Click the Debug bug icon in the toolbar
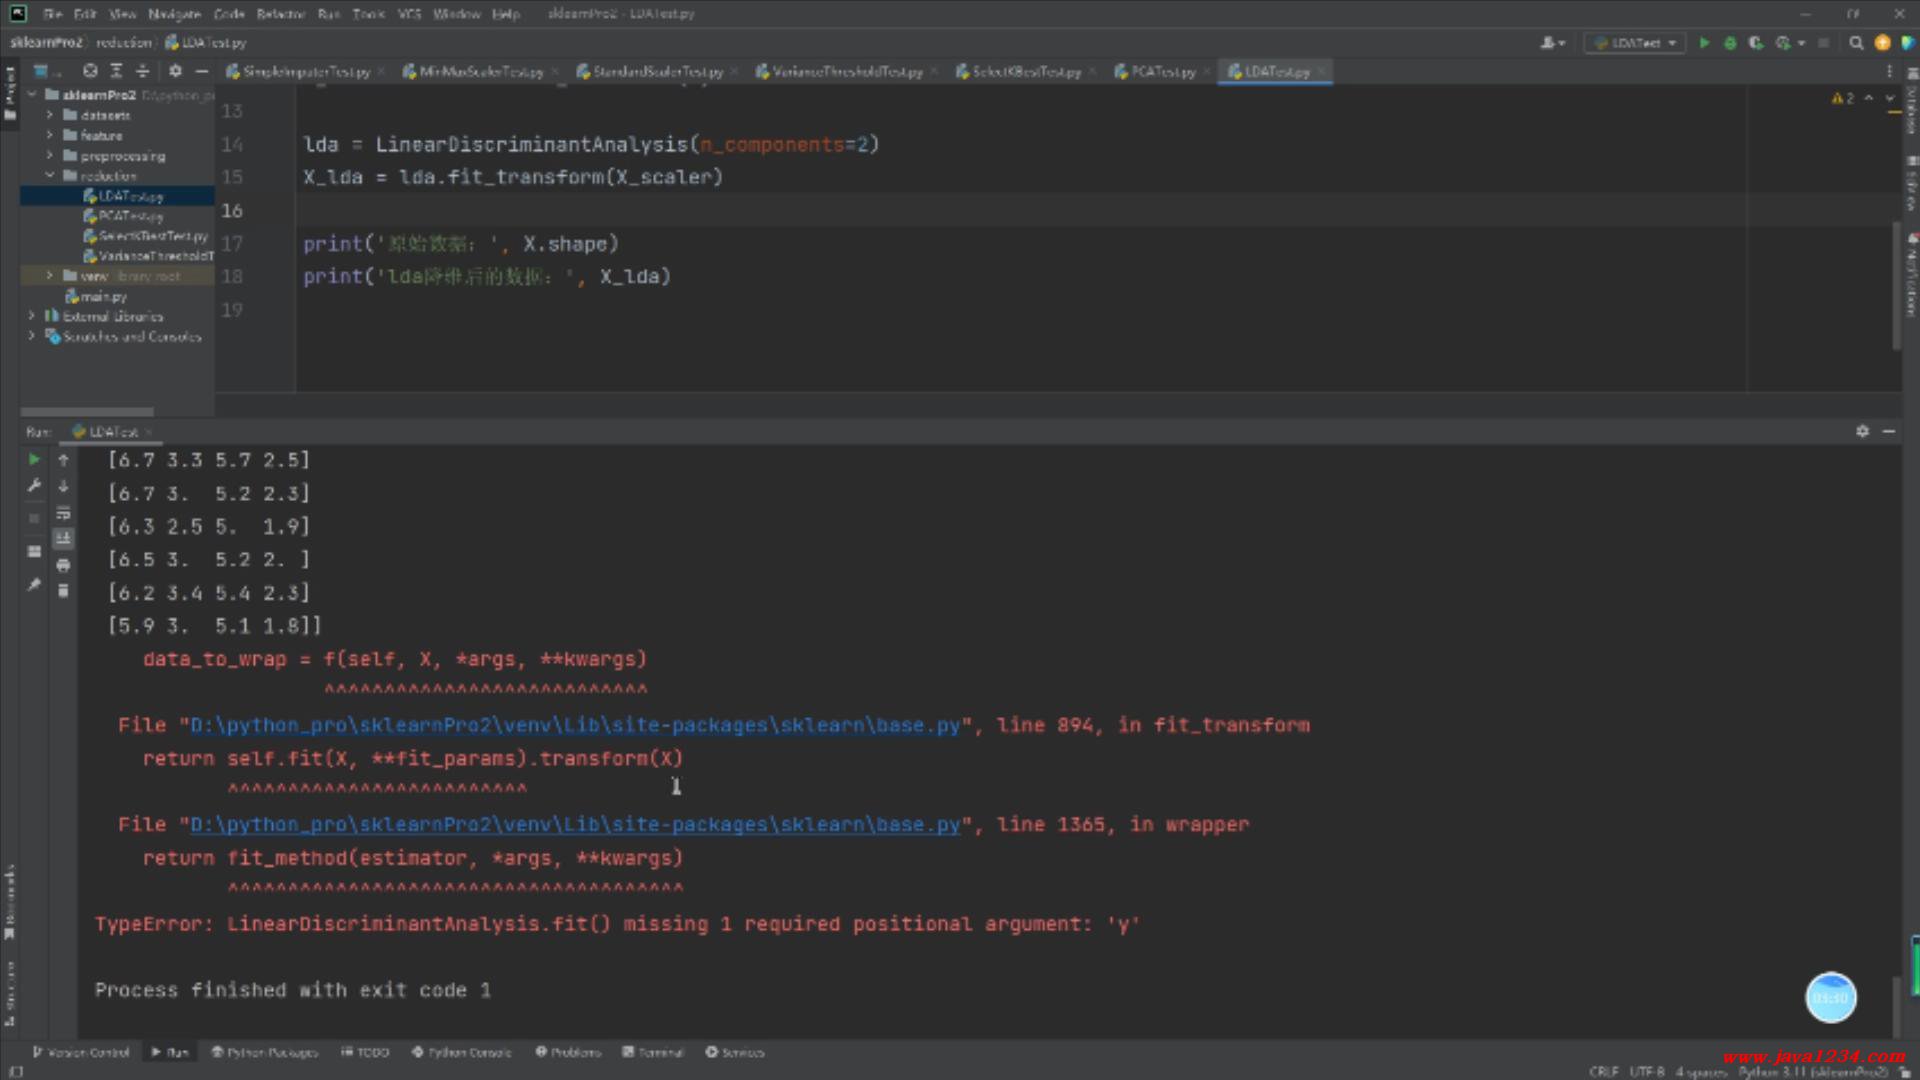1920x1080 pixels. pos(1730,43)
